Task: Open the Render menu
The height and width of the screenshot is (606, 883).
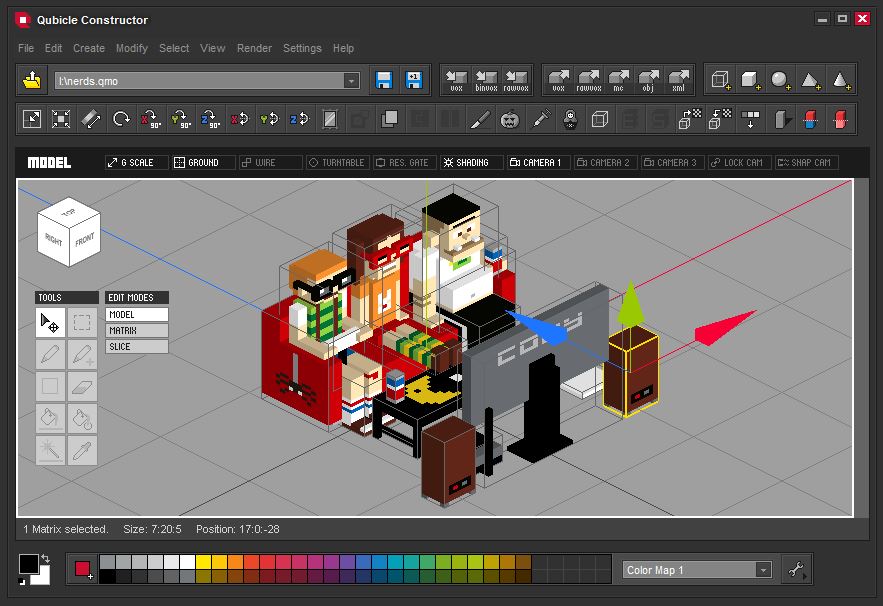Action: point(254,48)
